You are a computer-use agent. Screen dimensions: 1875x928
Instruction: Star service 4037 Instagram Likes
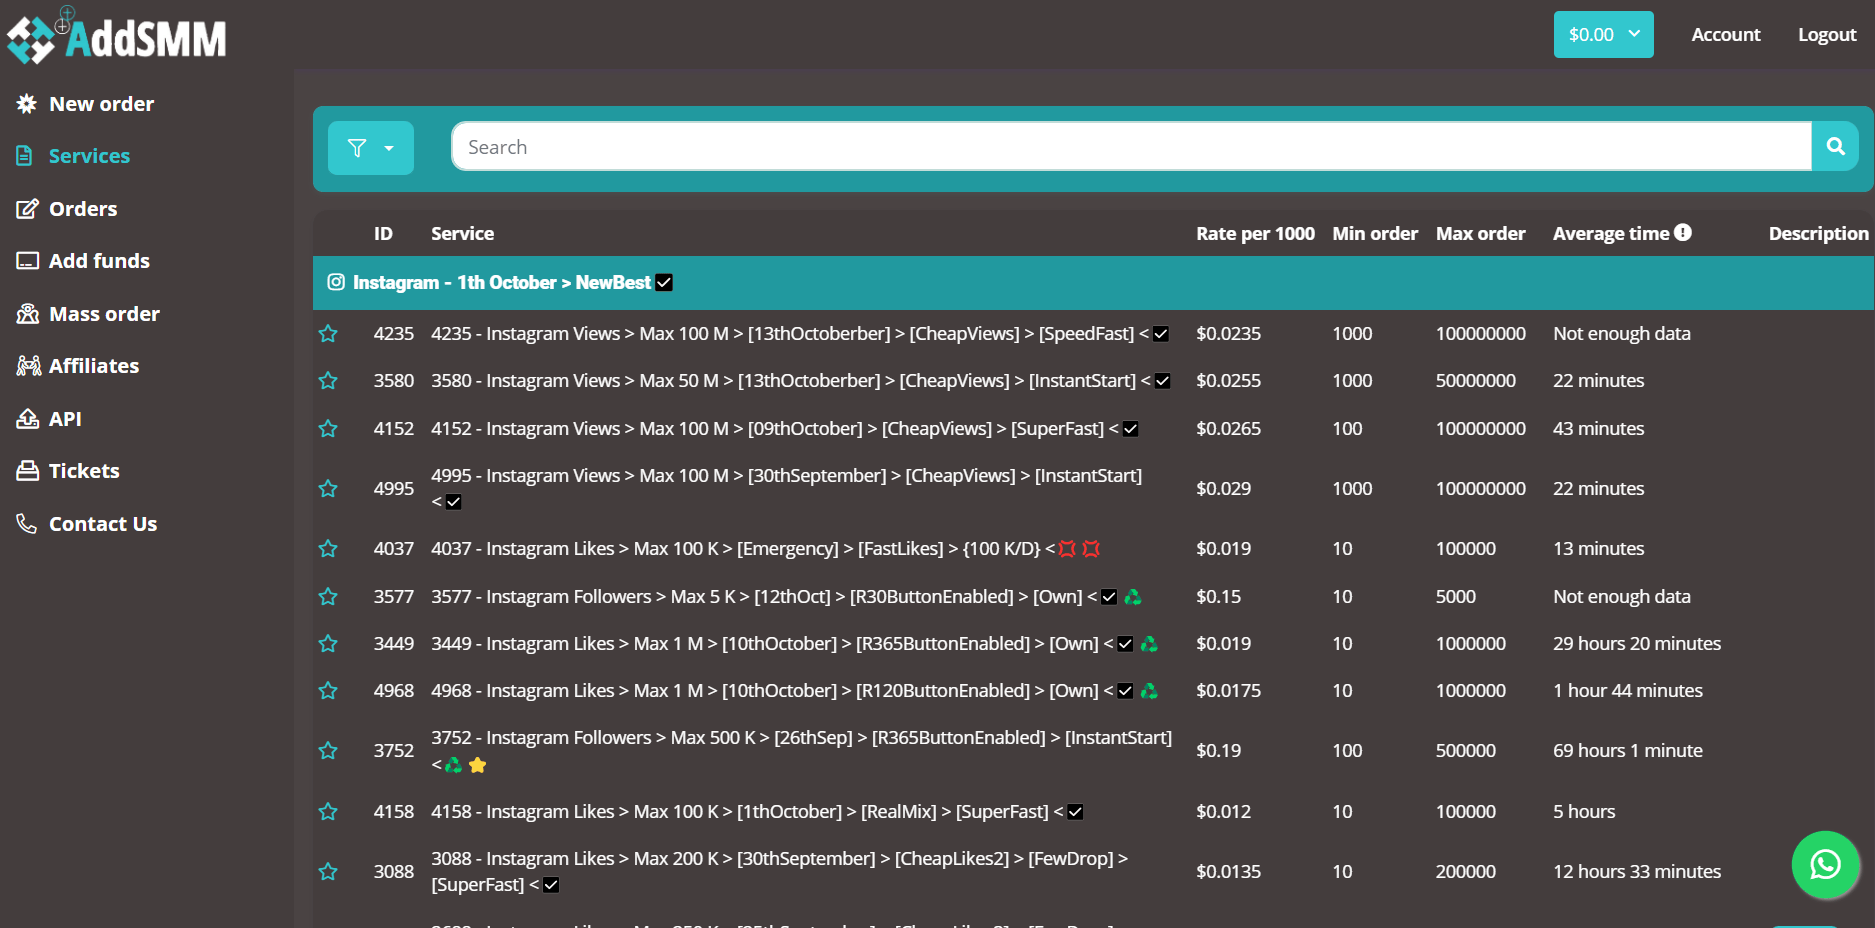(328, 549)
